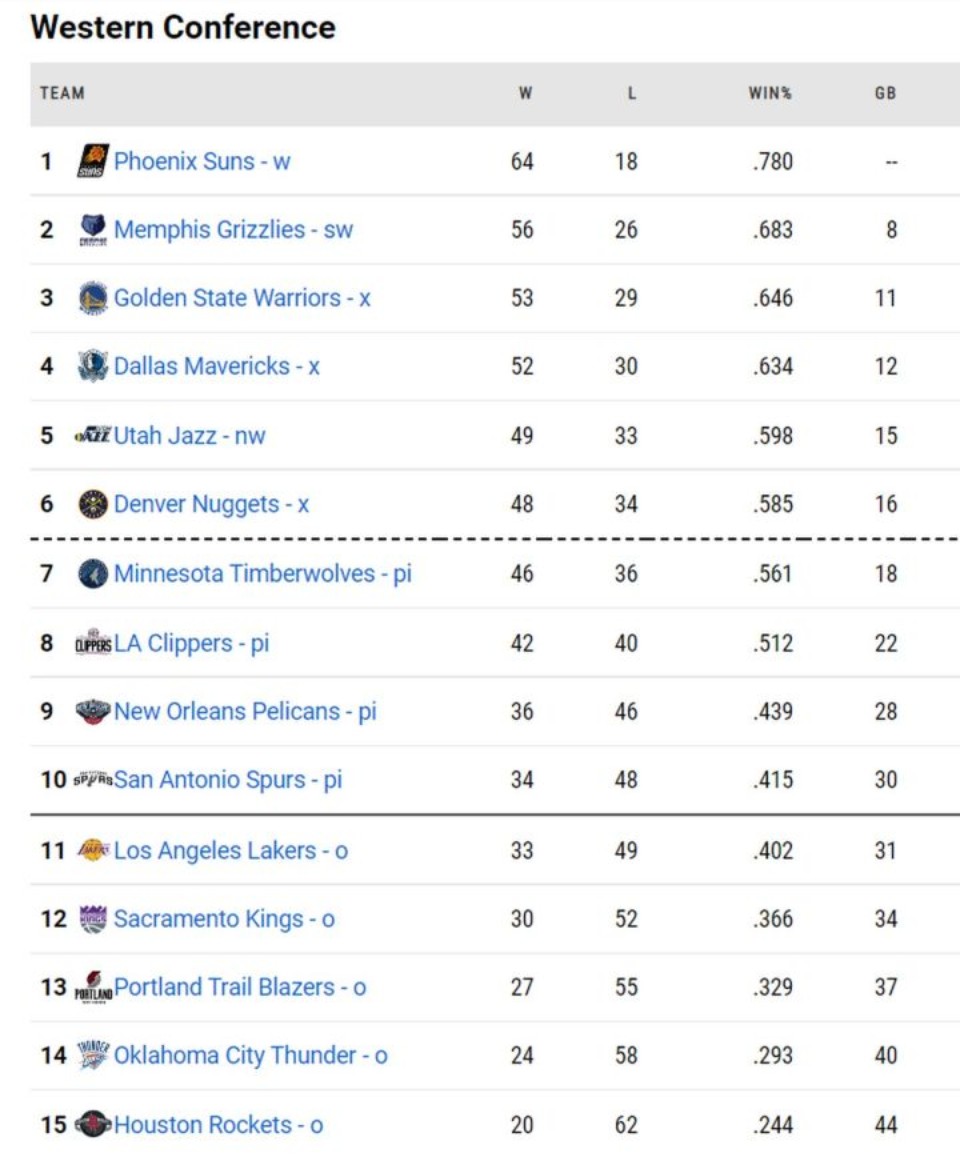Follow the San Antonio Spurs link
Viewport: 960px width, 1157px height.
[228, 780]
